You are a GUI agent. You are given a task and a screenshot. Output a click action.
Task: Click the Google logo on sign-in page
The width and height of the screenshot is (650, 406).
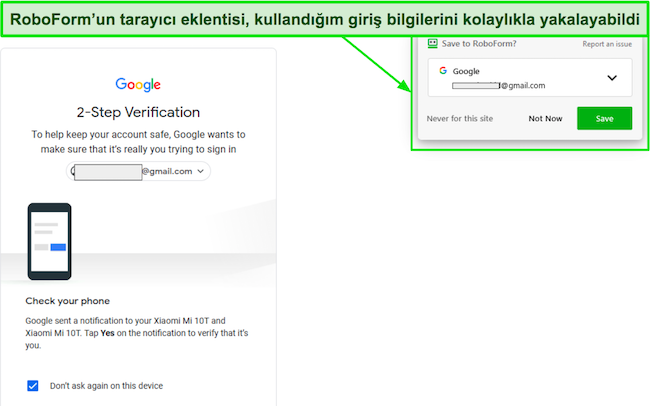pyautogui.click(x=138, y=85)
